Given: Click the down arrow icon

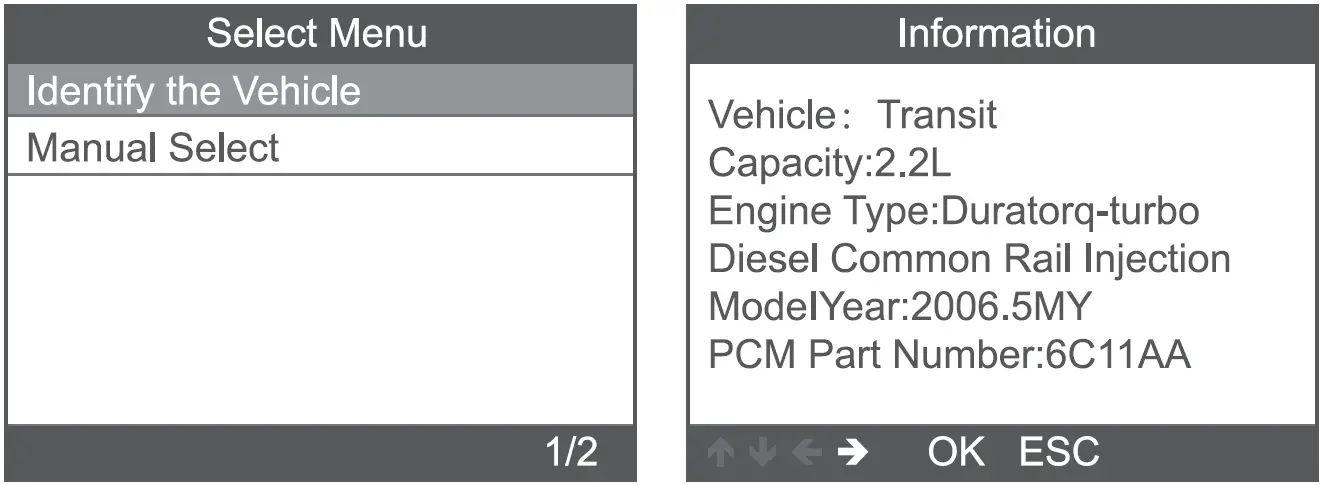Looking at the screenshot, I should pos(761,453).
